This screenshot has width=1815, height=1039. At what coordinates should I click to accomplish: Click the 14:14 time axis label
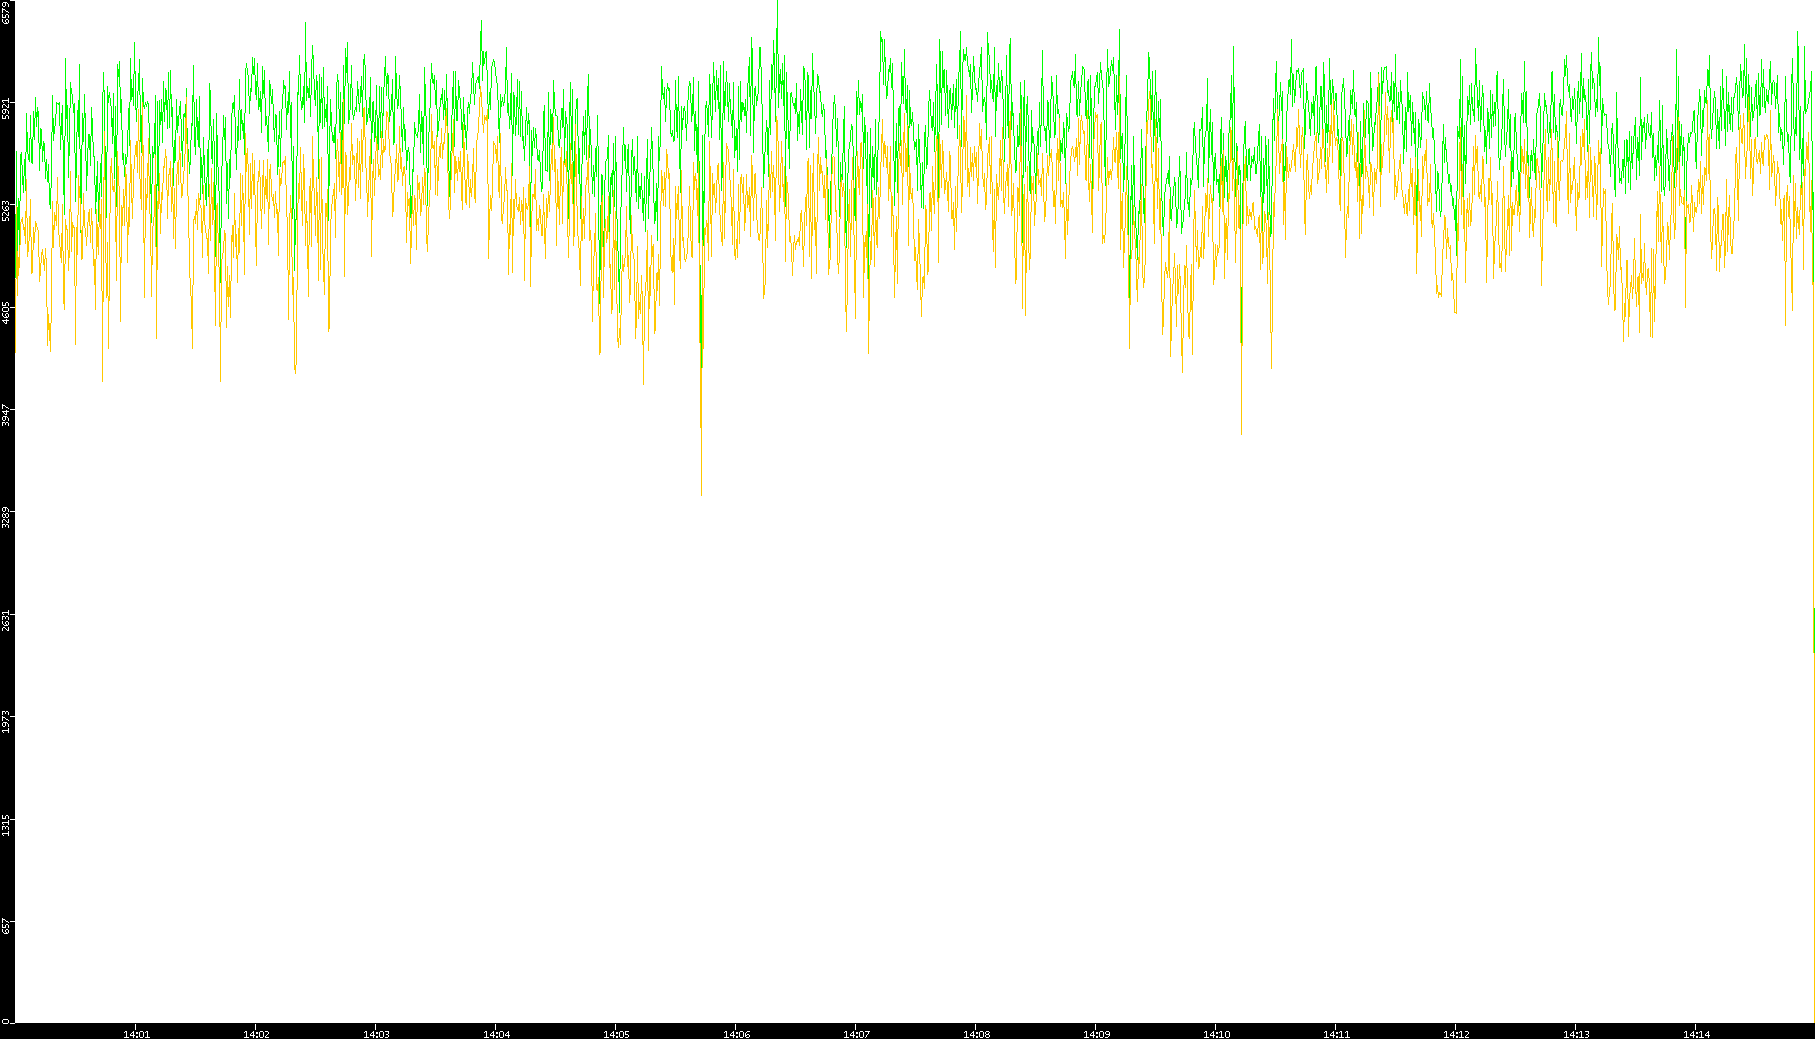[1696, 1034]
